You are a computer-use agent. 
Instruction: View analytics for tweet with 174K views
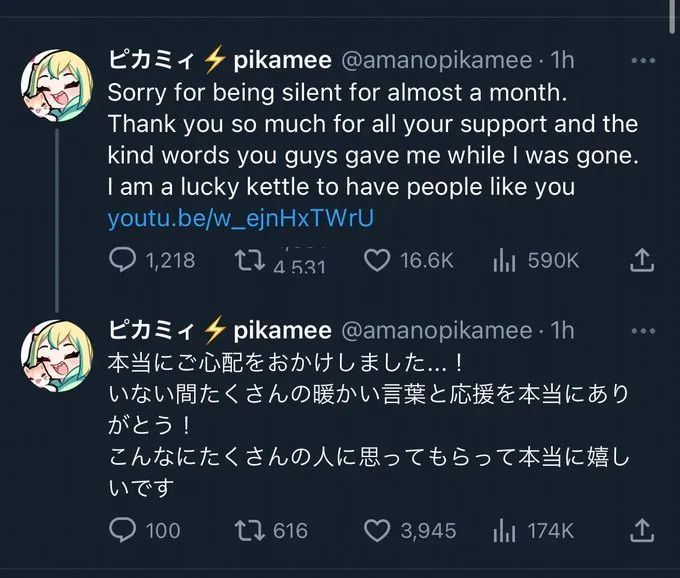(504, 530)
